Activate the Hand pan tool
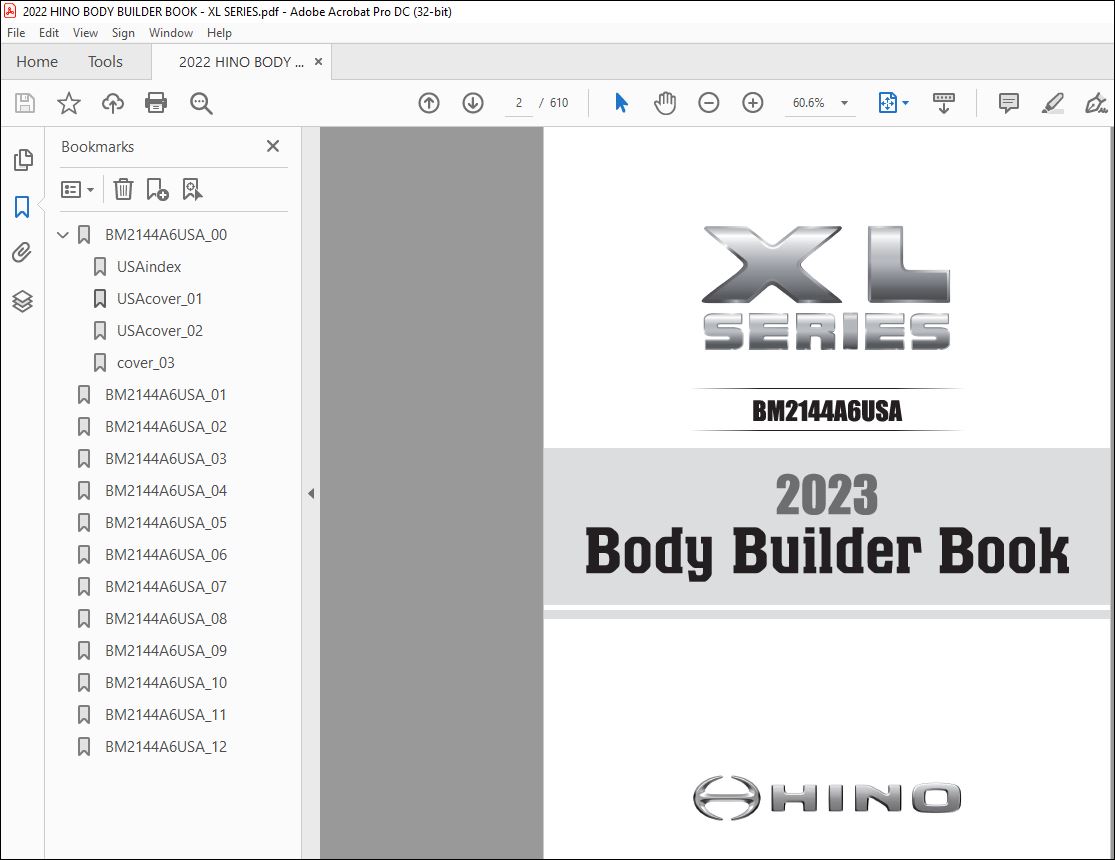The image size is (1115, 860). [x=665, y=103]
